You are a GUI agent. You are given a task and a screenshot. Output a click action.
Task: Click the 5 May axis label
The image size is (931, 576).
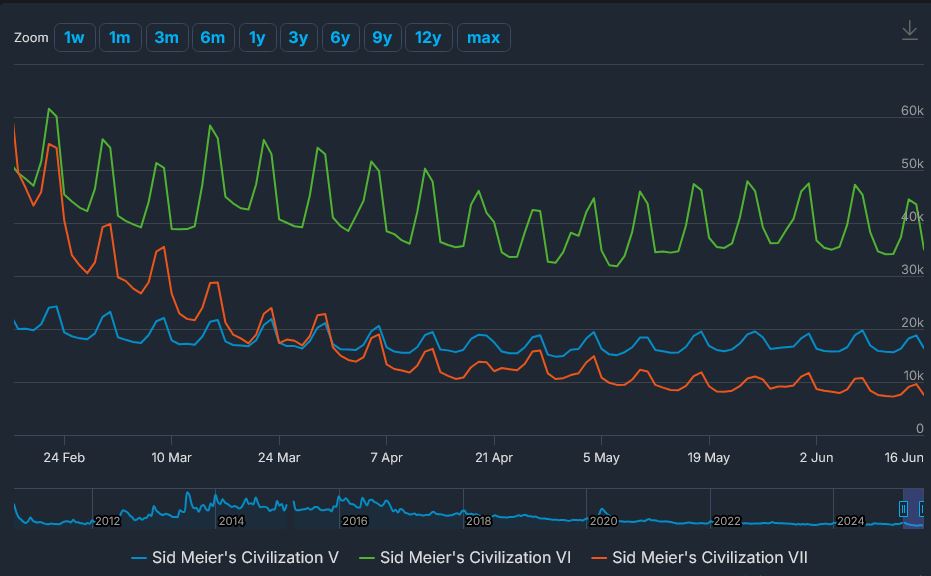point(601,457)
